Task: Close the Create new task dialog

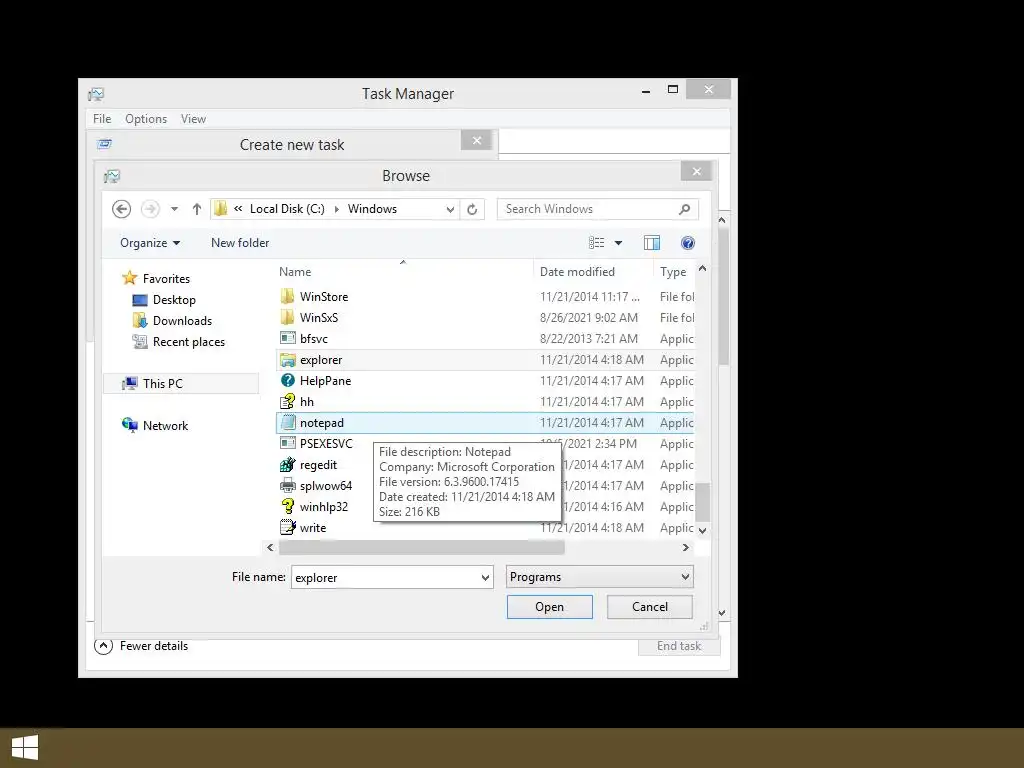Action: click(477, 140)
